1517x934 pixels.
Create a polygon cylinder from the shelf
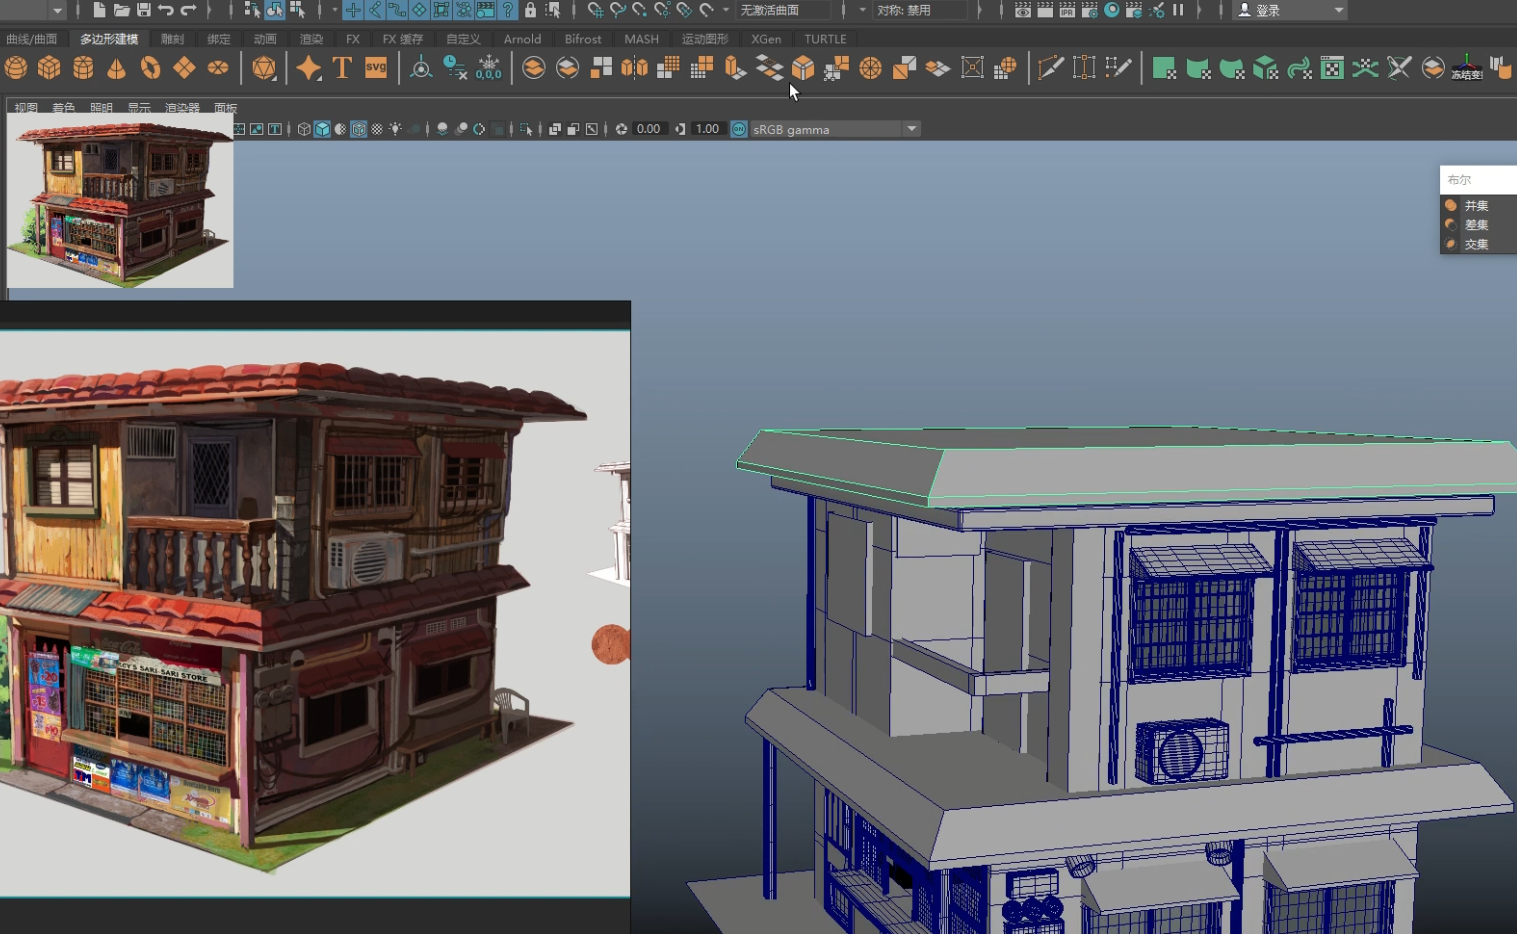83,68
